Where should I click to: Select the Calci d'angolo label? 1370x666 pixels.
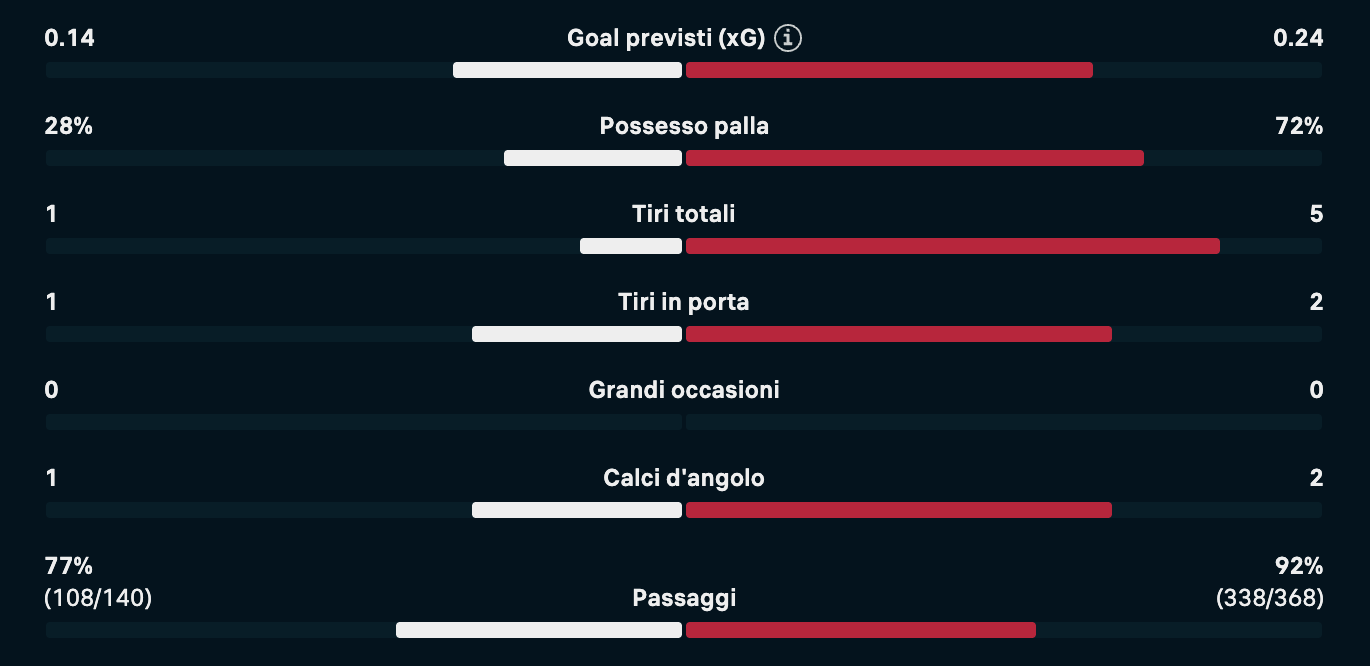pos(684,478)
